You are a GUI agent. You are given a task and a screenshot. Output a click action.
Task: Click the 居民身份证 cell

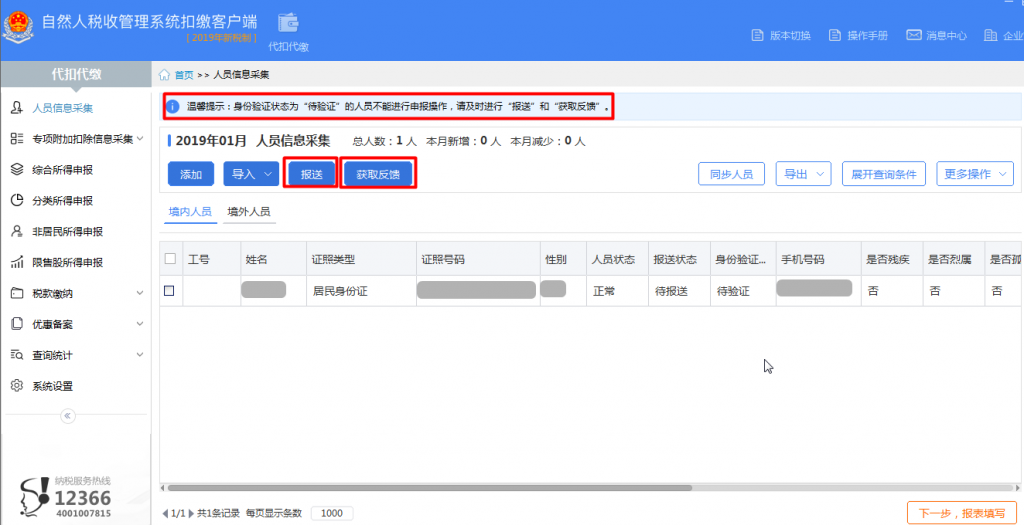coord(362,291)
